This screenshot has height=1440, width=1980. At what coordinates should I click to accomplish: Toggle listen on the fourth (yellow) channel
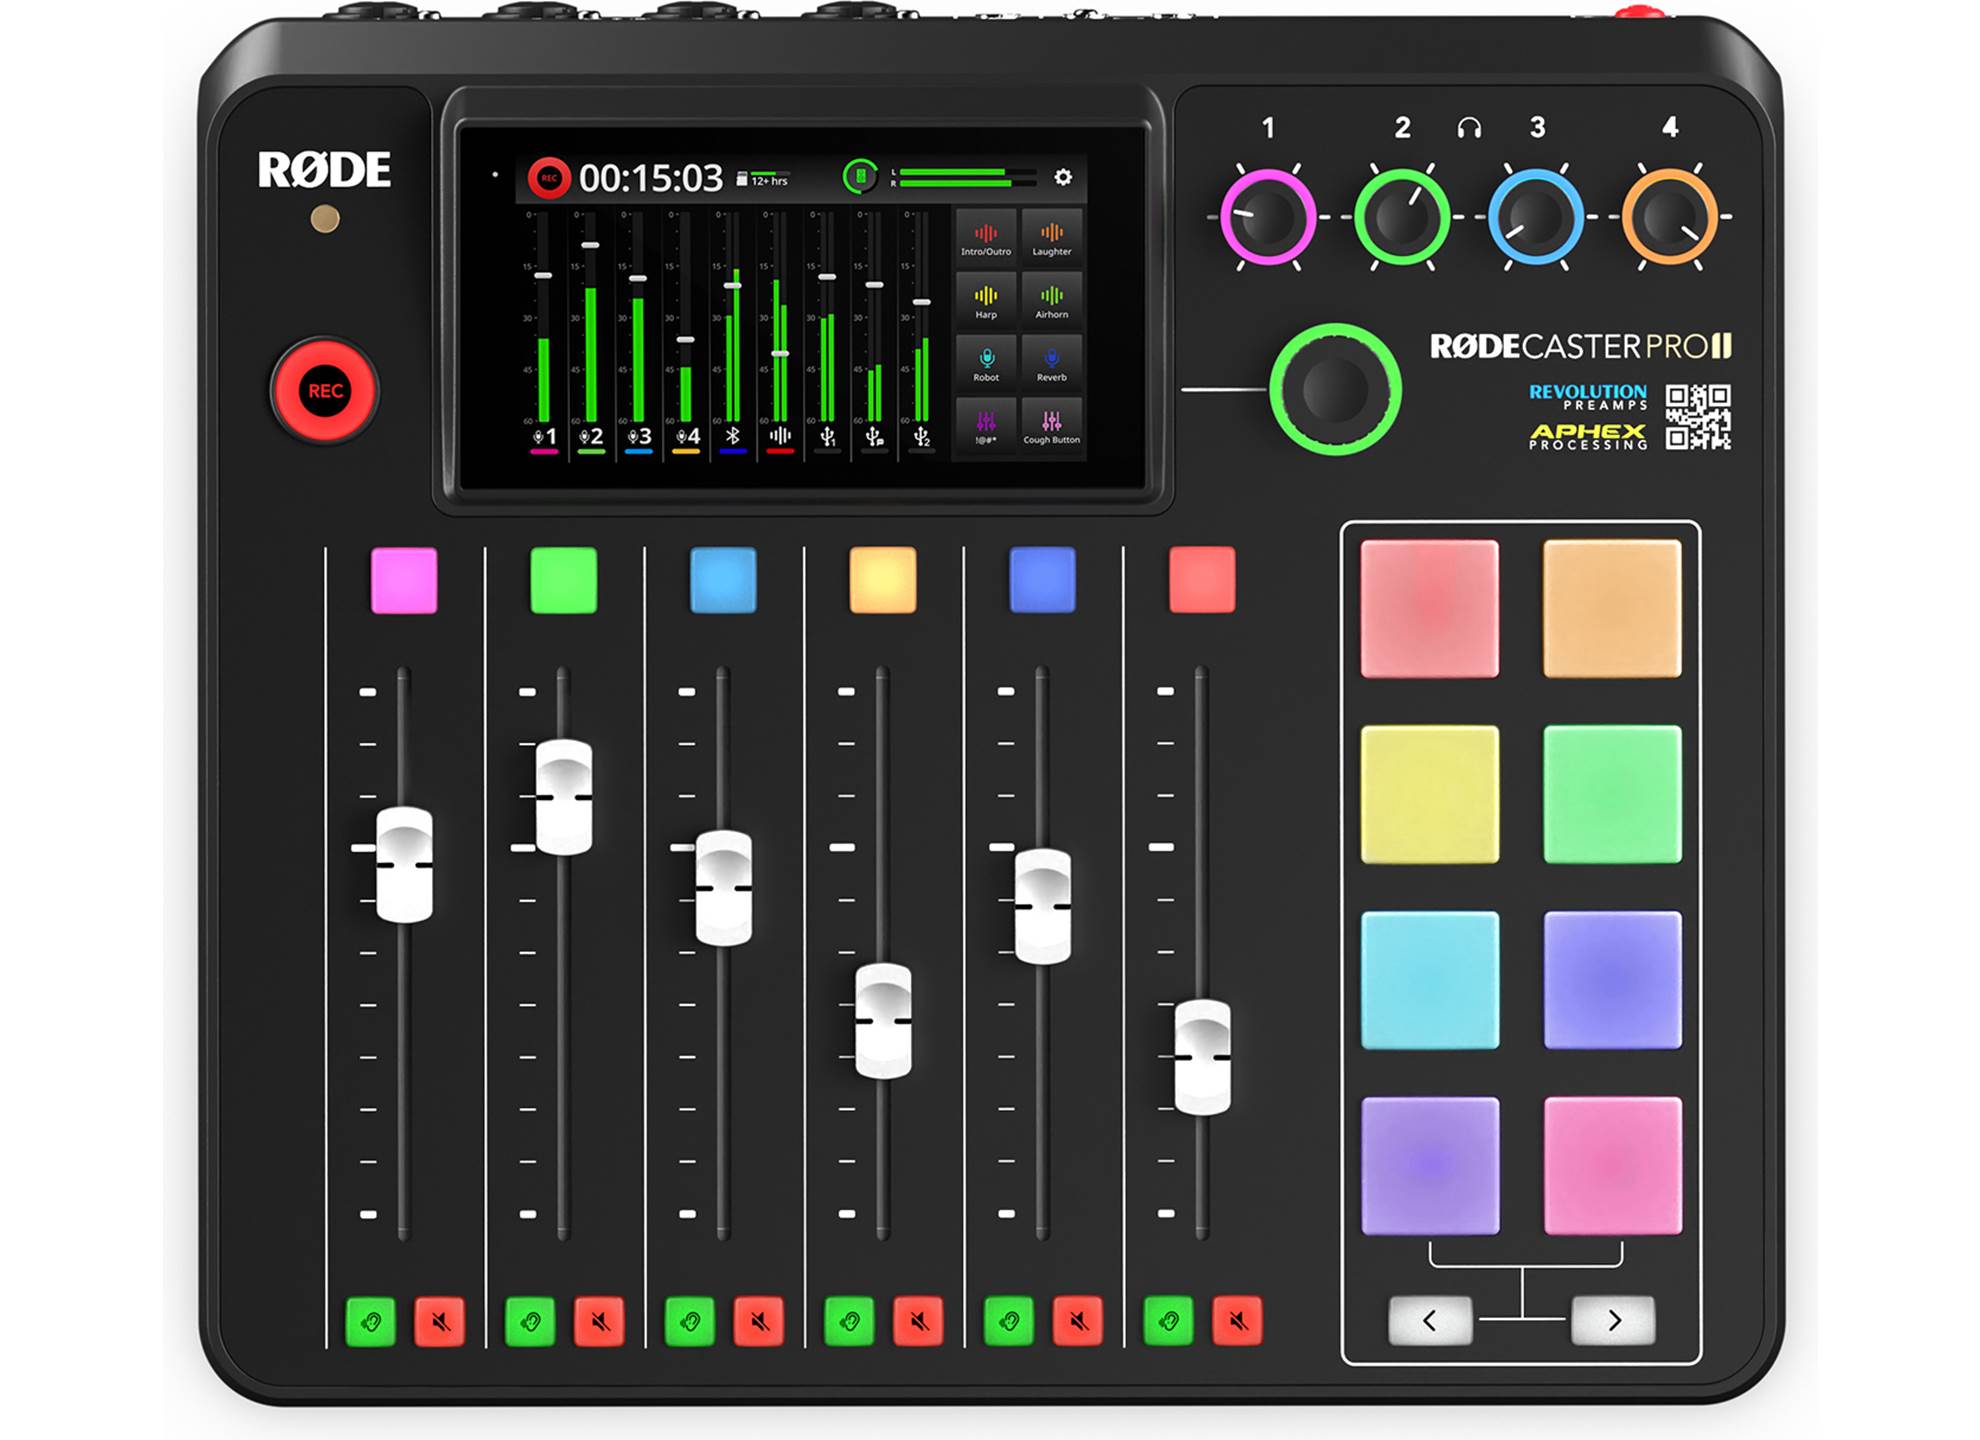pyautogui.click(x=849, y=1322)
